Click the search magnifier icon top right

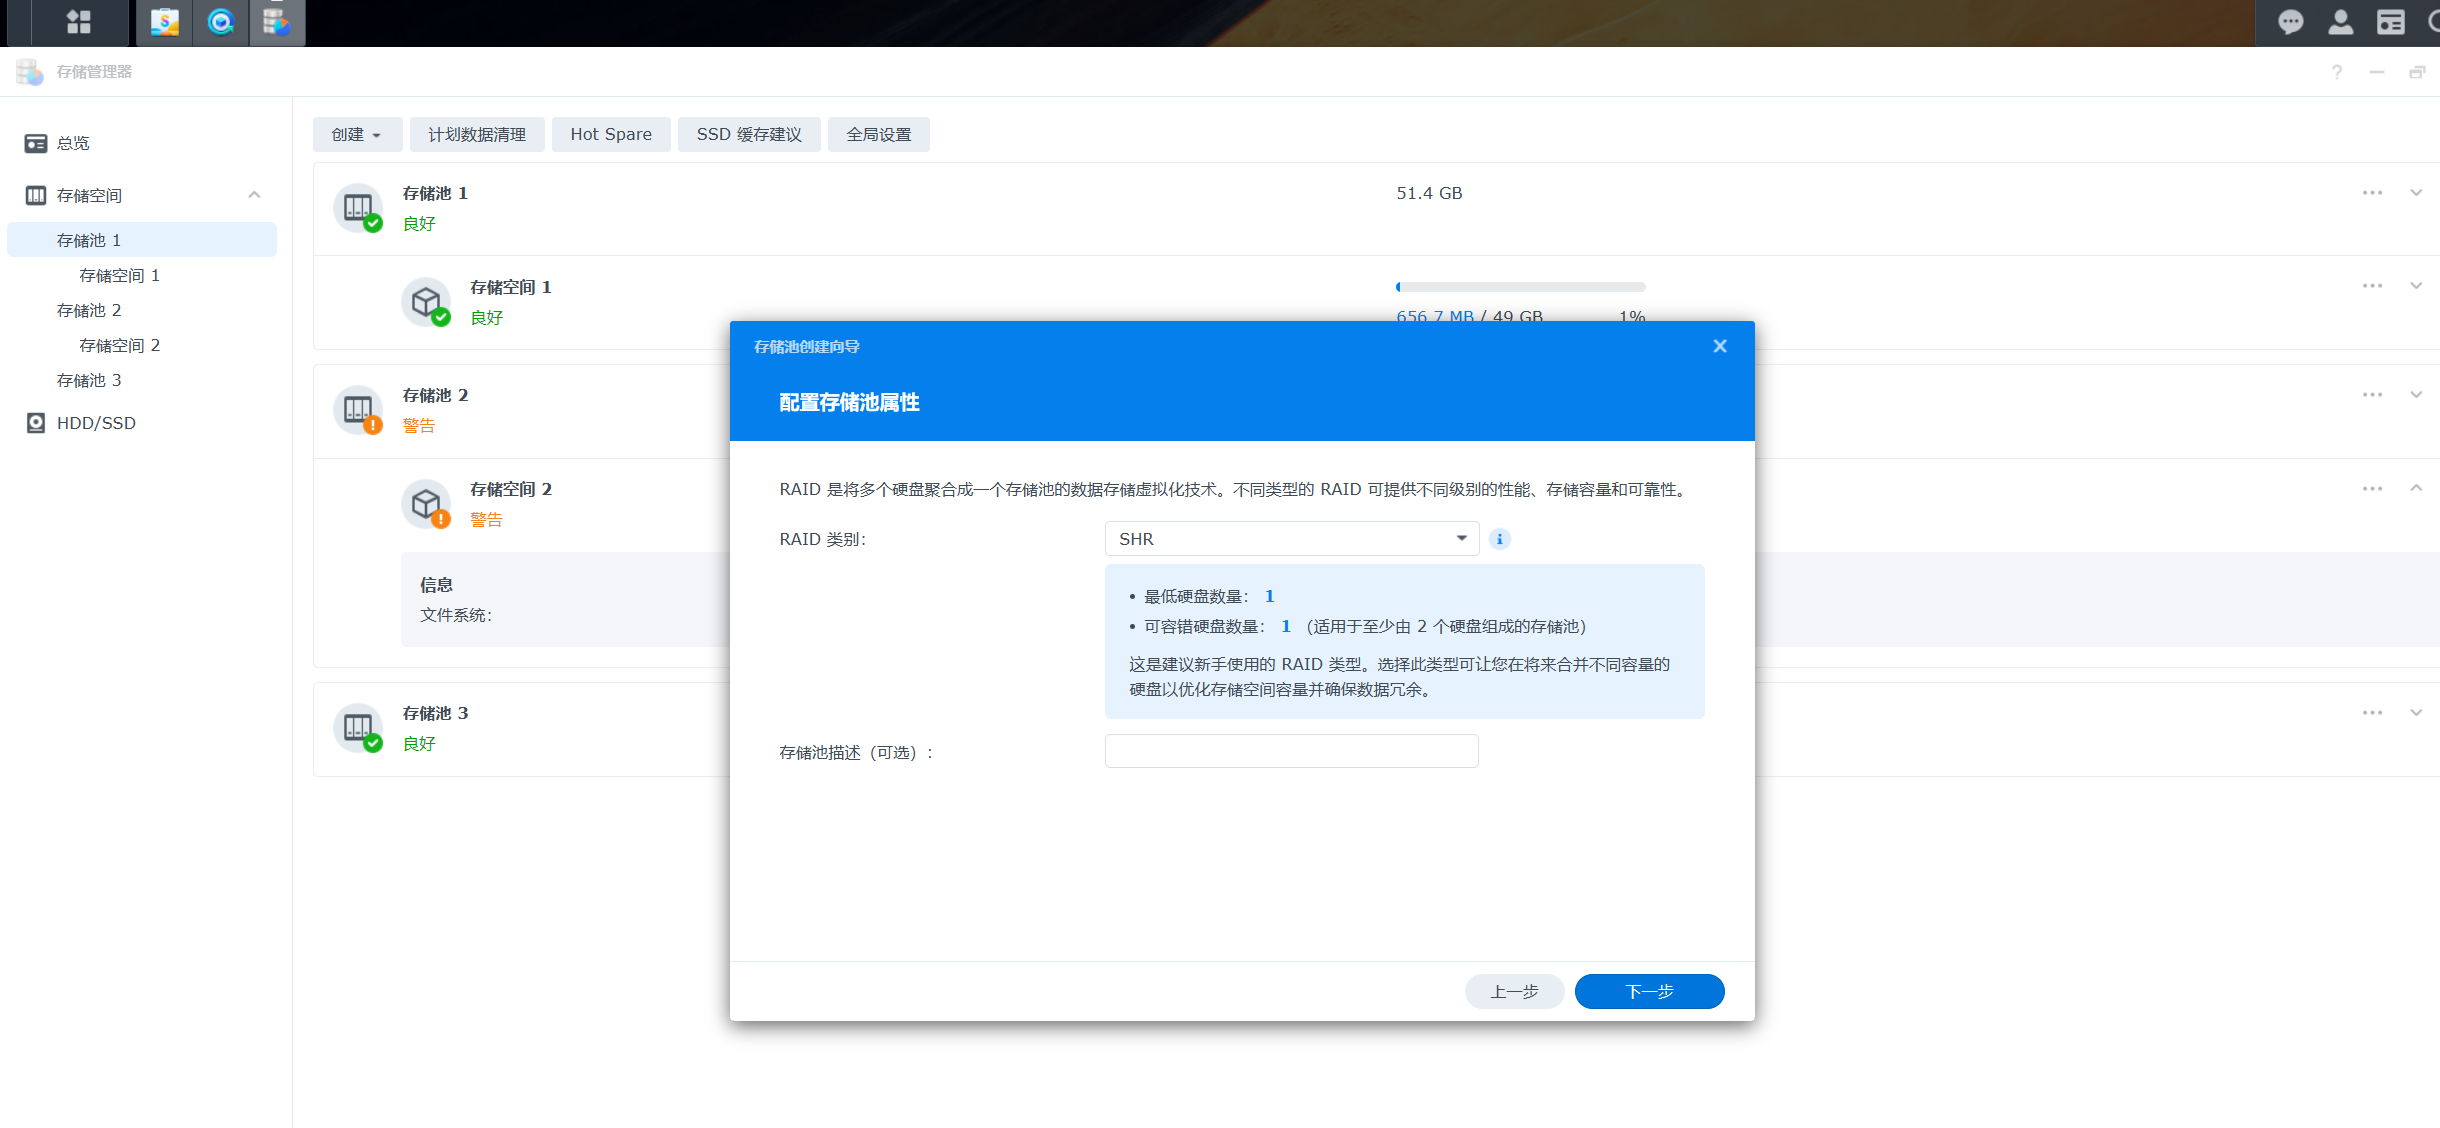pos(2435,21)
